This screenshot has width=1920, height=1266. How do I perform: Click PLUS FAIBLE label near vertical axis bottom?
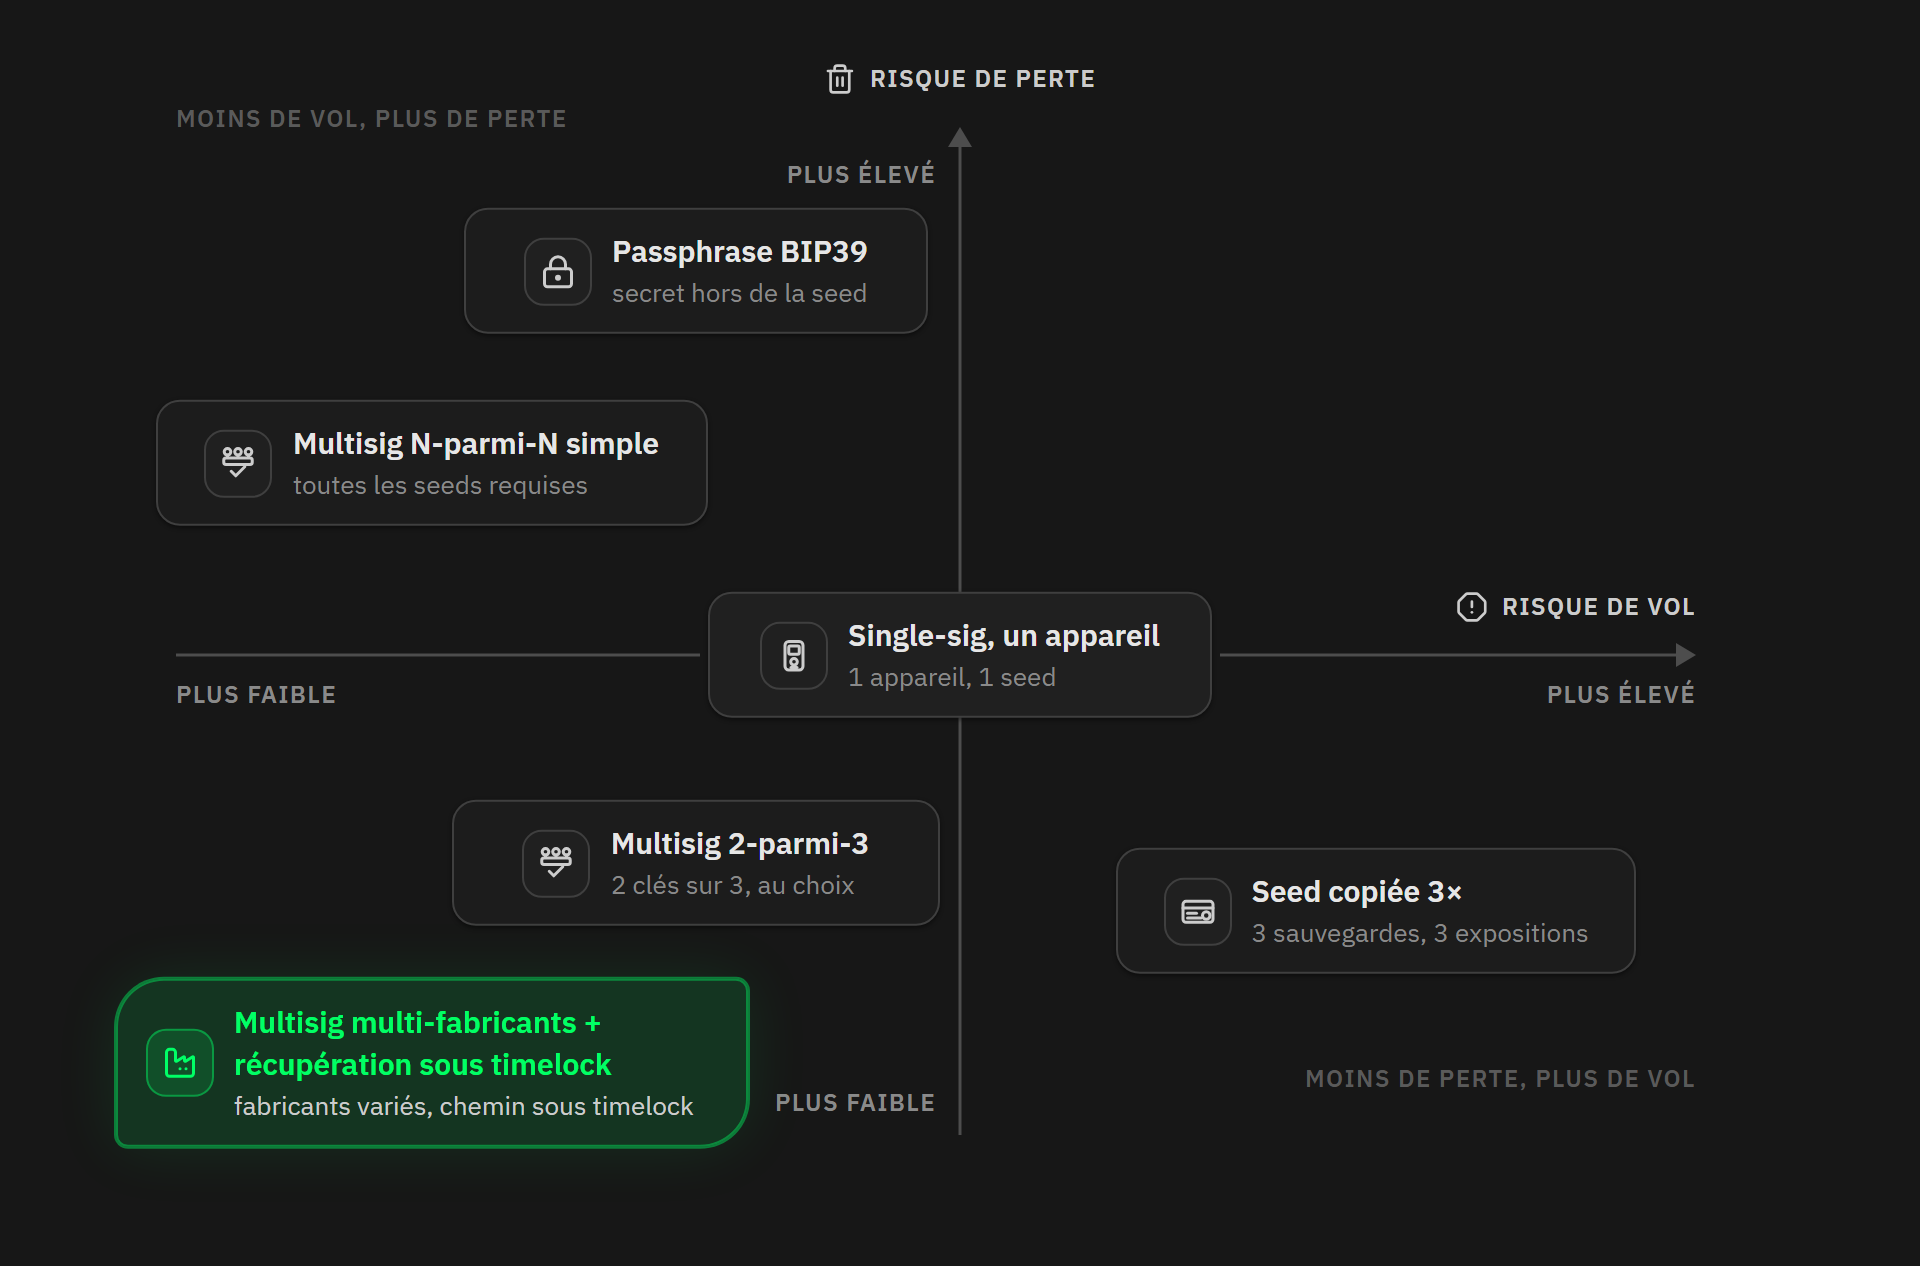click(x=855, y=1103)
